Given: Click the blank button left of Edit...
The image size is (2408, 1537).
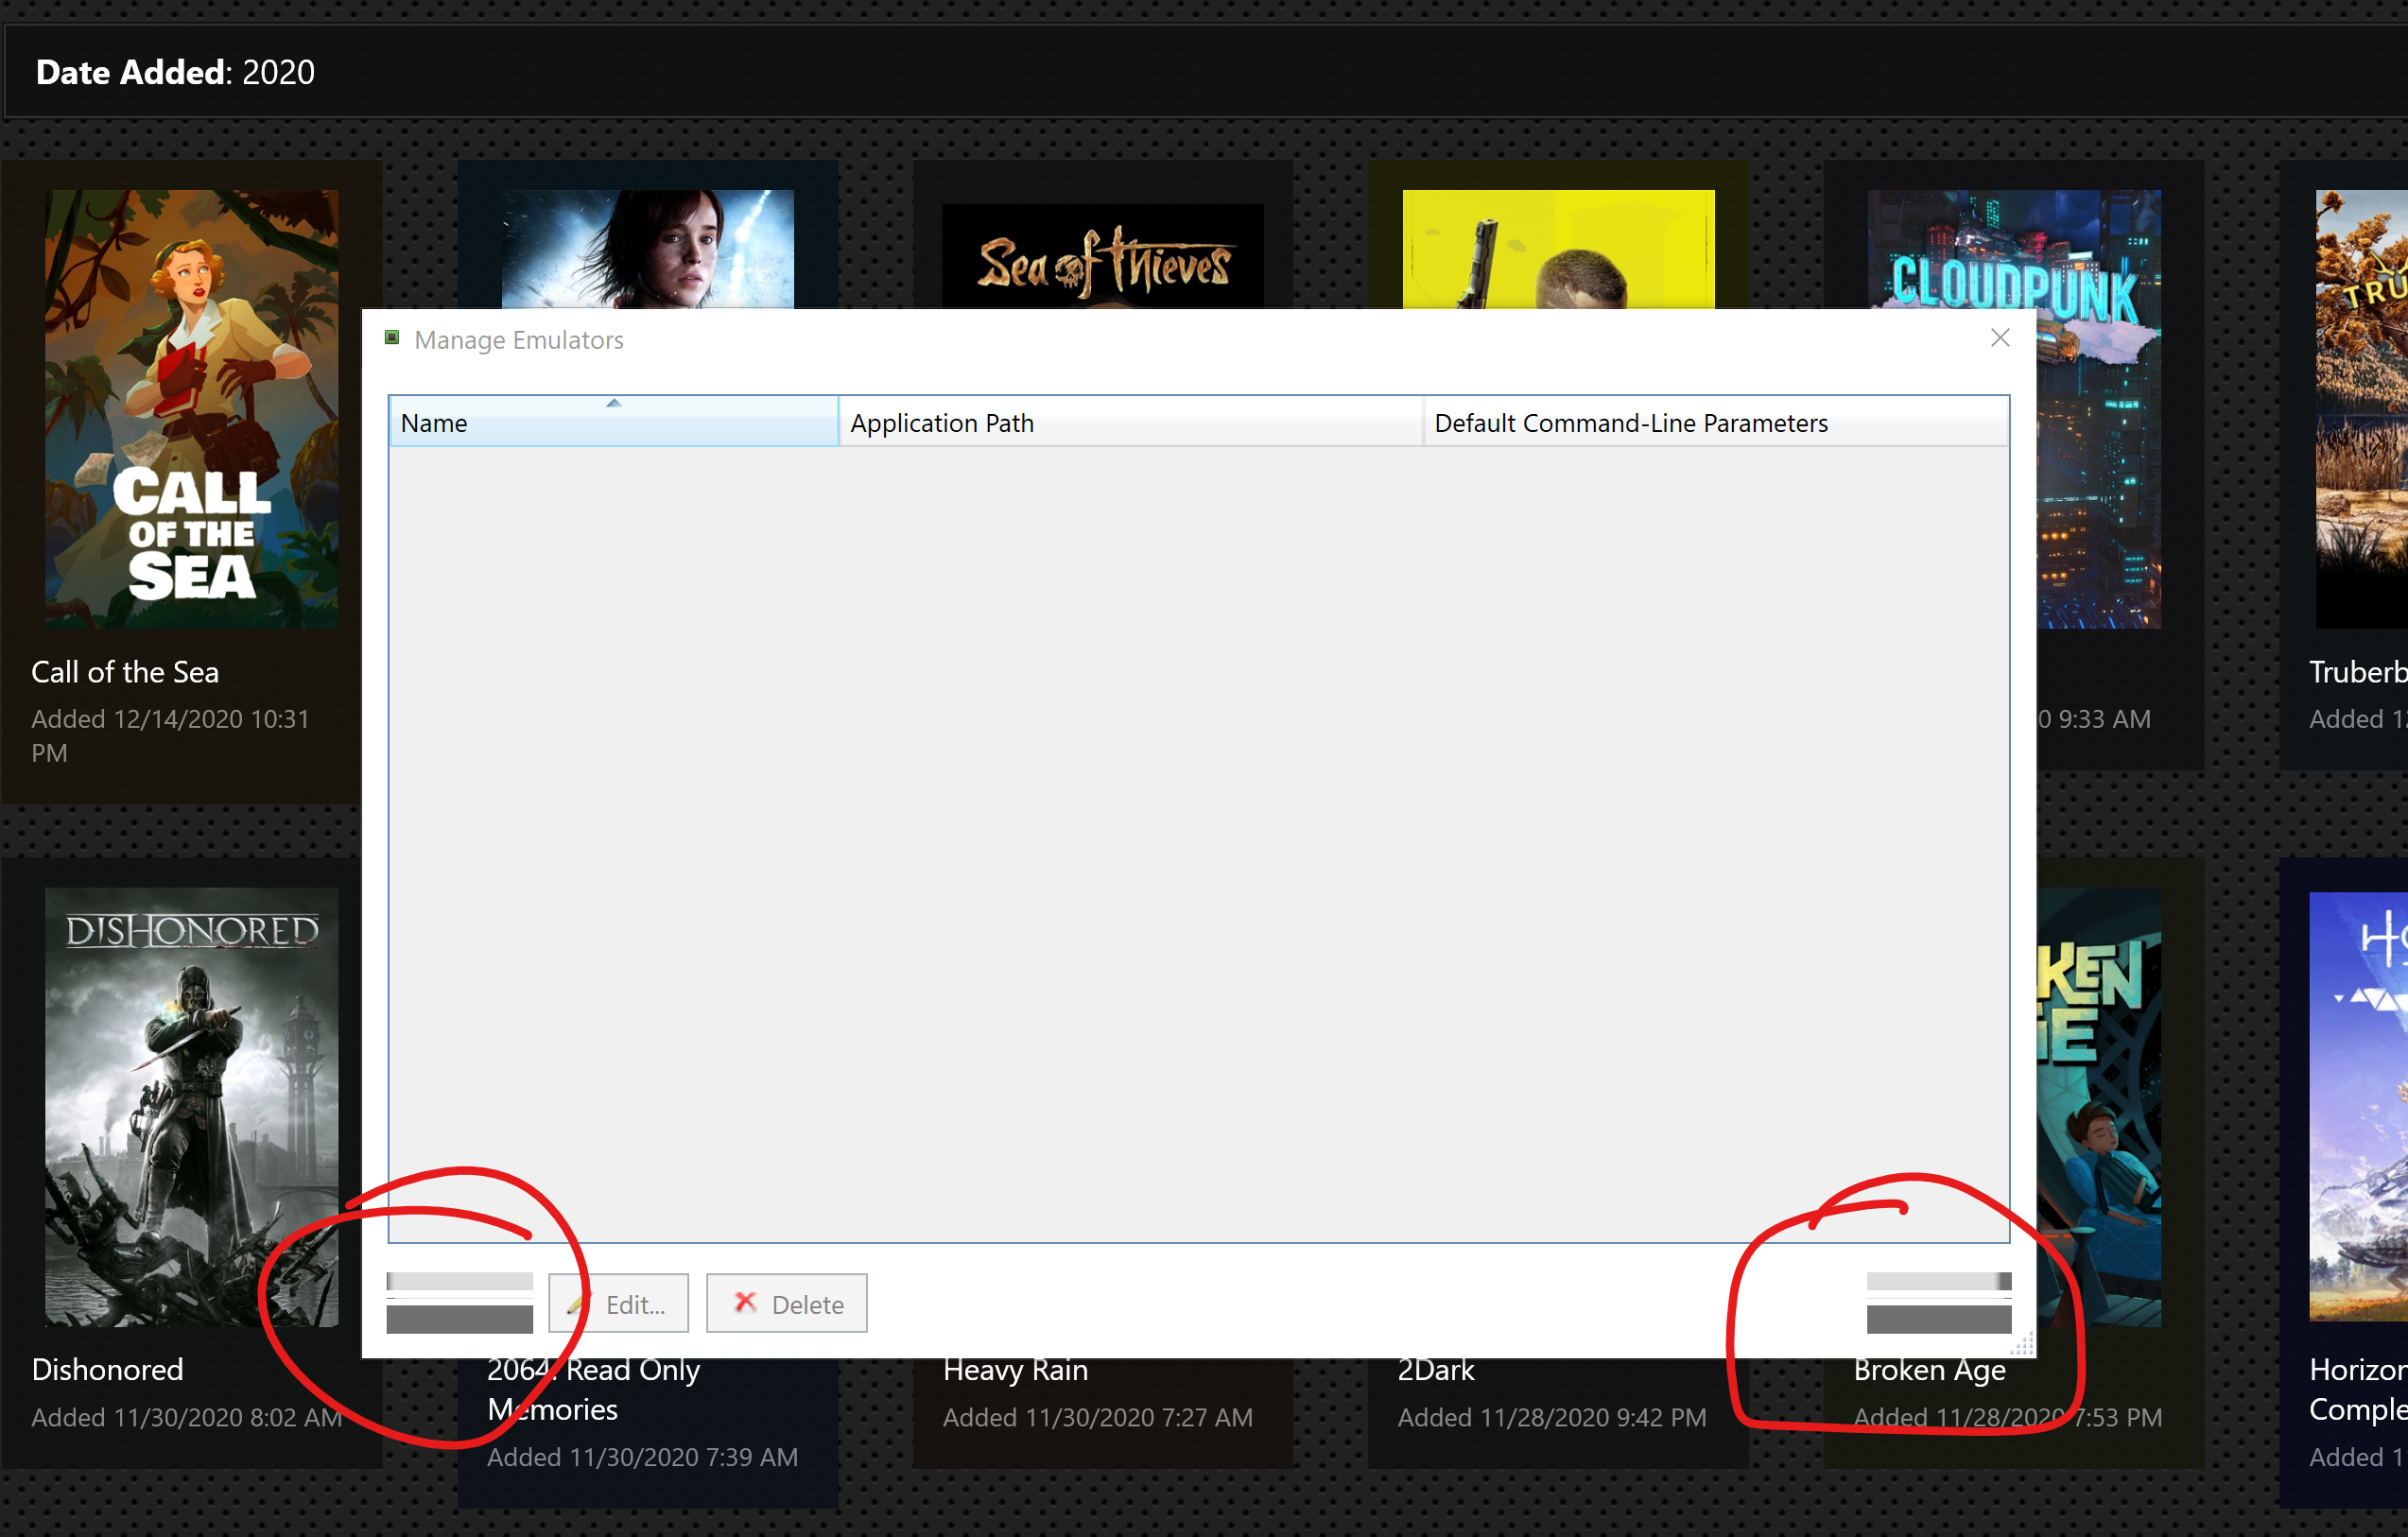Looking at the screenshot, I should click(460, 1303).
